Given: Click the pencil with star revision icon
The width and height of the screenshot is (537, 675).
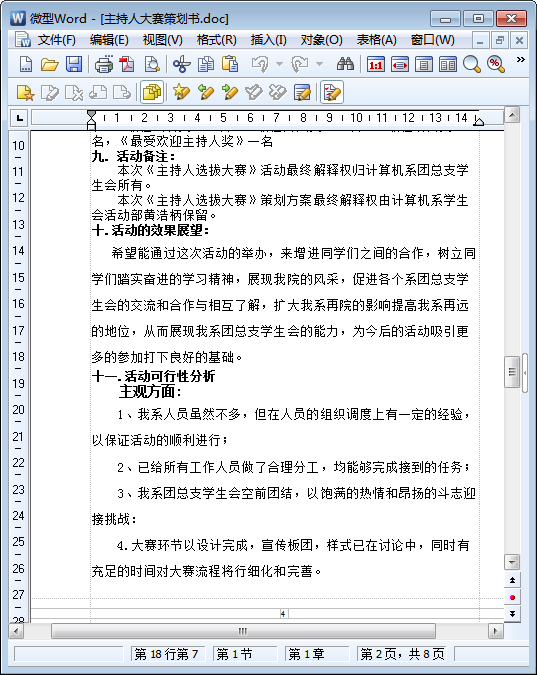Looking at the screenshot, I should [181, 92].
